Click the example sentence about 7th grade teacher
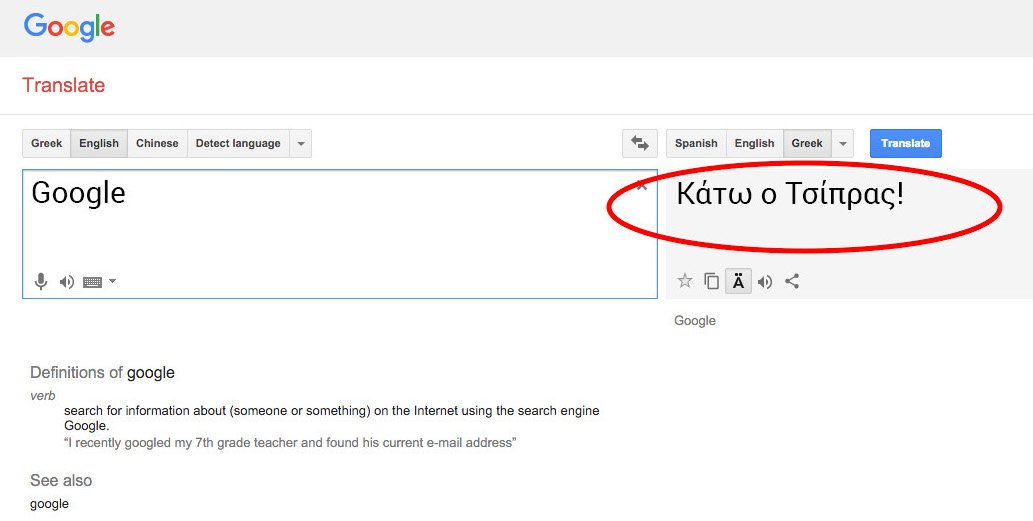The height and width of the screenshot is (521, 1033). (290, 443)
